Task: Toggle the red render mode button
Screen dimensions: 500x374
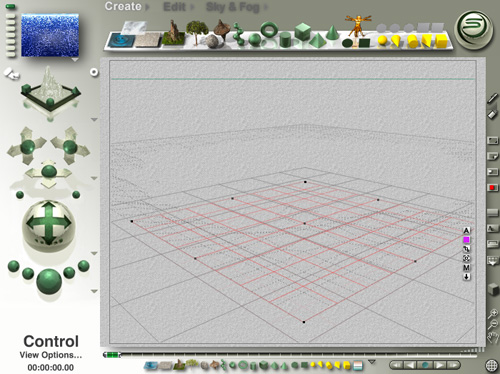Action: pyautogui.click(x=492, y=188)
